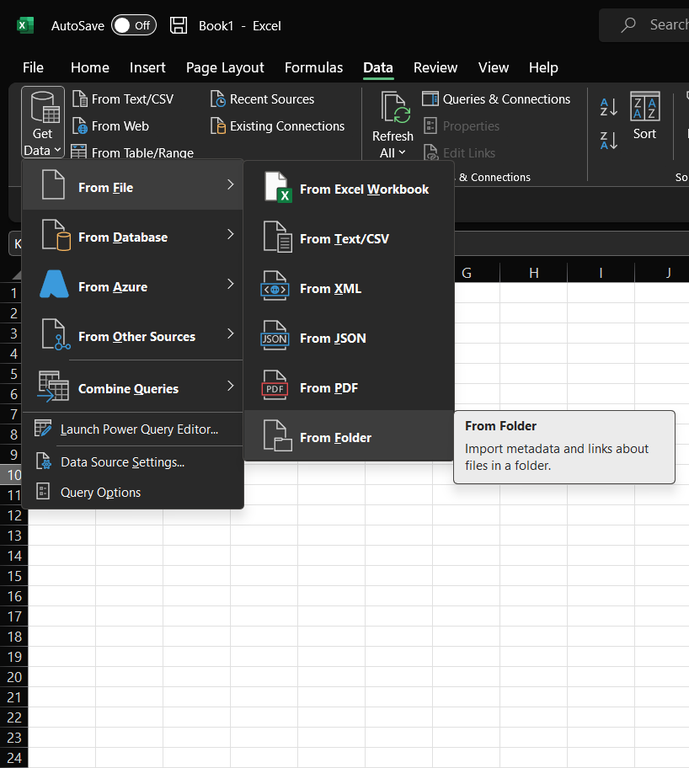Sort ascending with the A-Z icon
Image resolution: width=689 pixels, height=768 pixels.
608,108
